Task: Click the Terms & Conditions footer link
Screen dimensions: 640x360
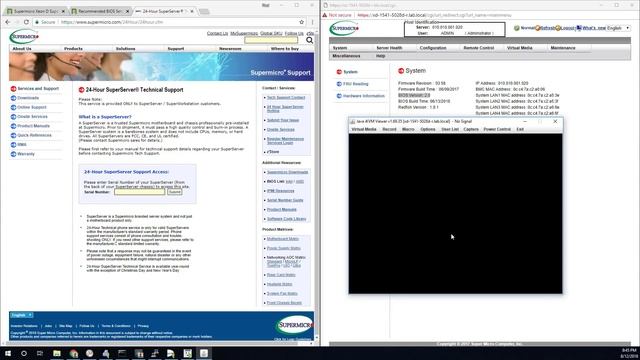Action: 116,326
